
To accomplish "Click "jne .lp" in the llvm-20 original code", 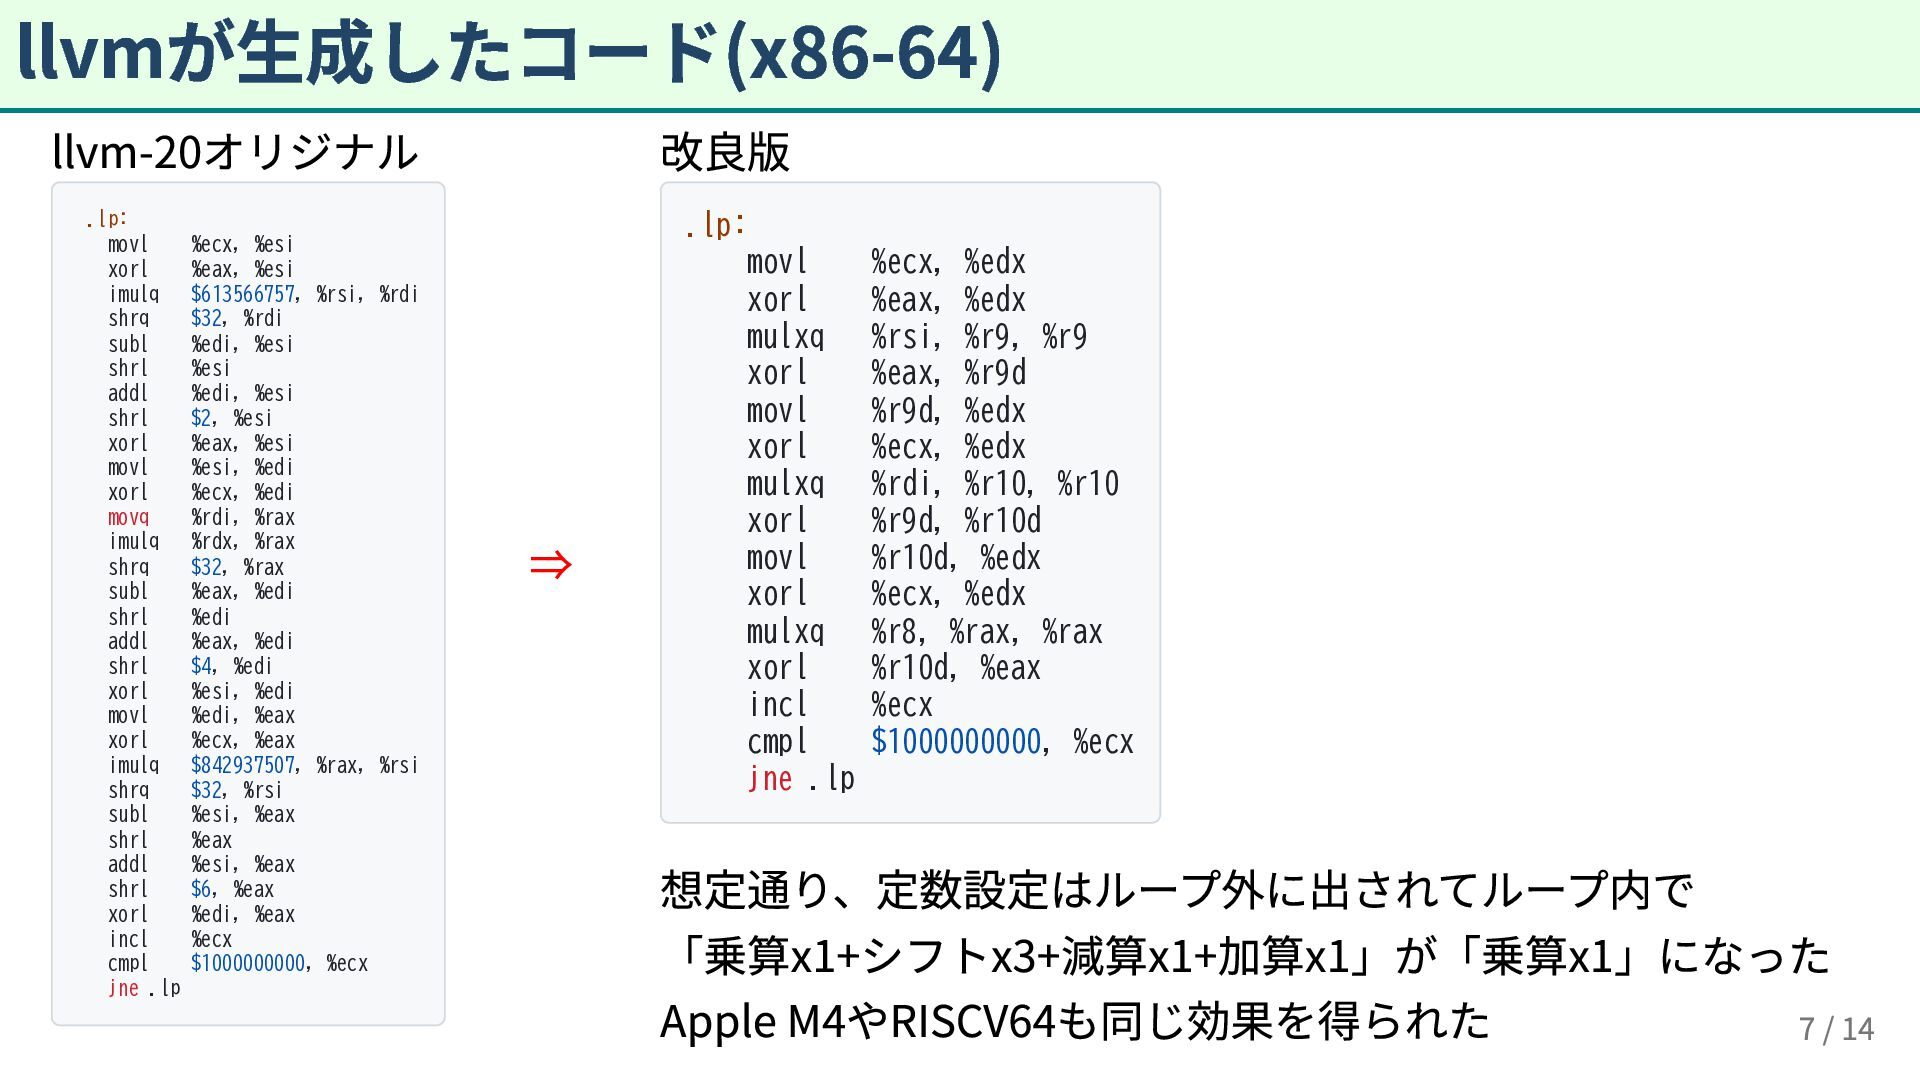I will pyautogui.click(x=144, y=988).
